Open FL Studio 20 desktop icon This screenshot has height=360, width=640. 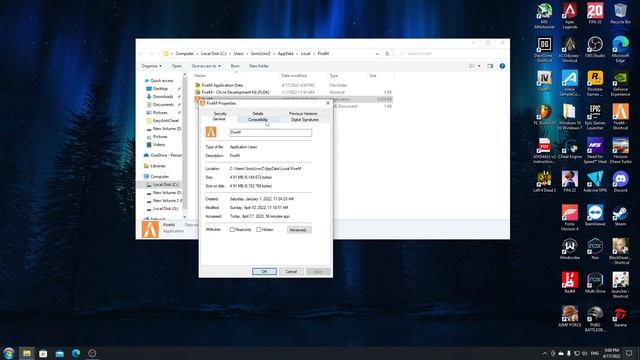coord(544,115)
